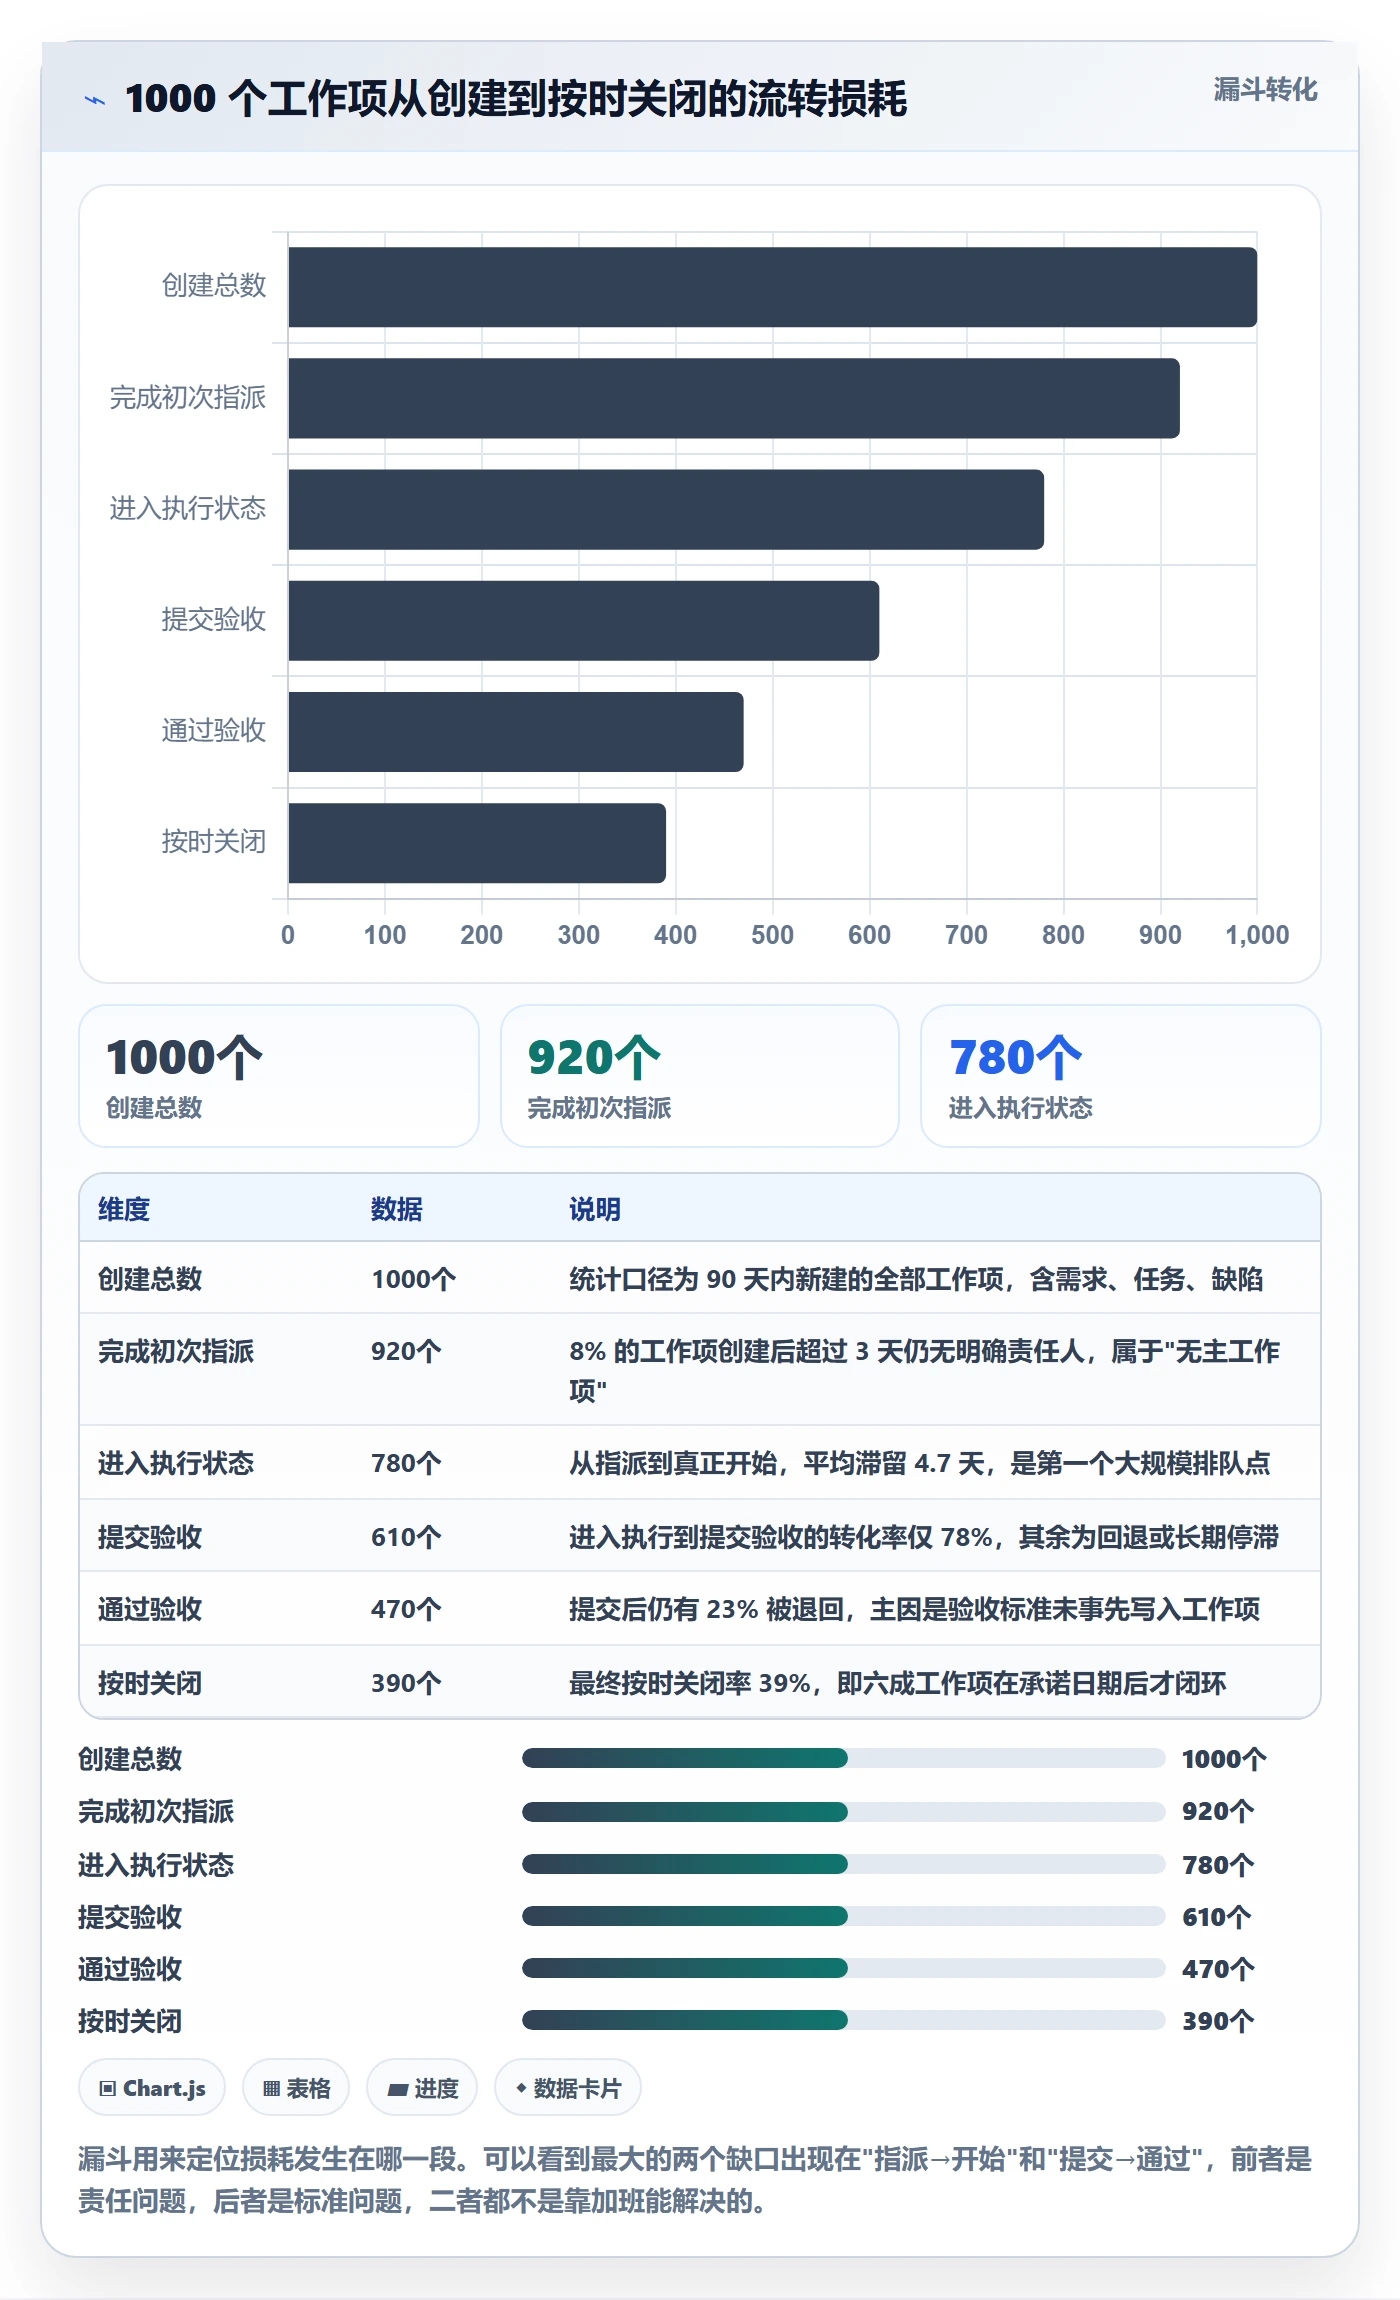The width and height of the screenshot is (1400, 2300).
Task: Select the 进入执行状态 chart bar
Action: click(x=666, y=509)
